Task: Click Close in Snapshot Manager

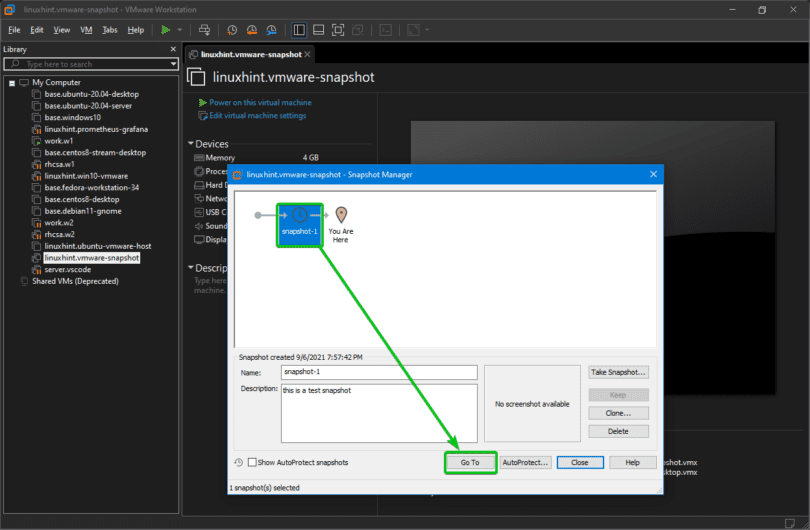Action: 580,462
